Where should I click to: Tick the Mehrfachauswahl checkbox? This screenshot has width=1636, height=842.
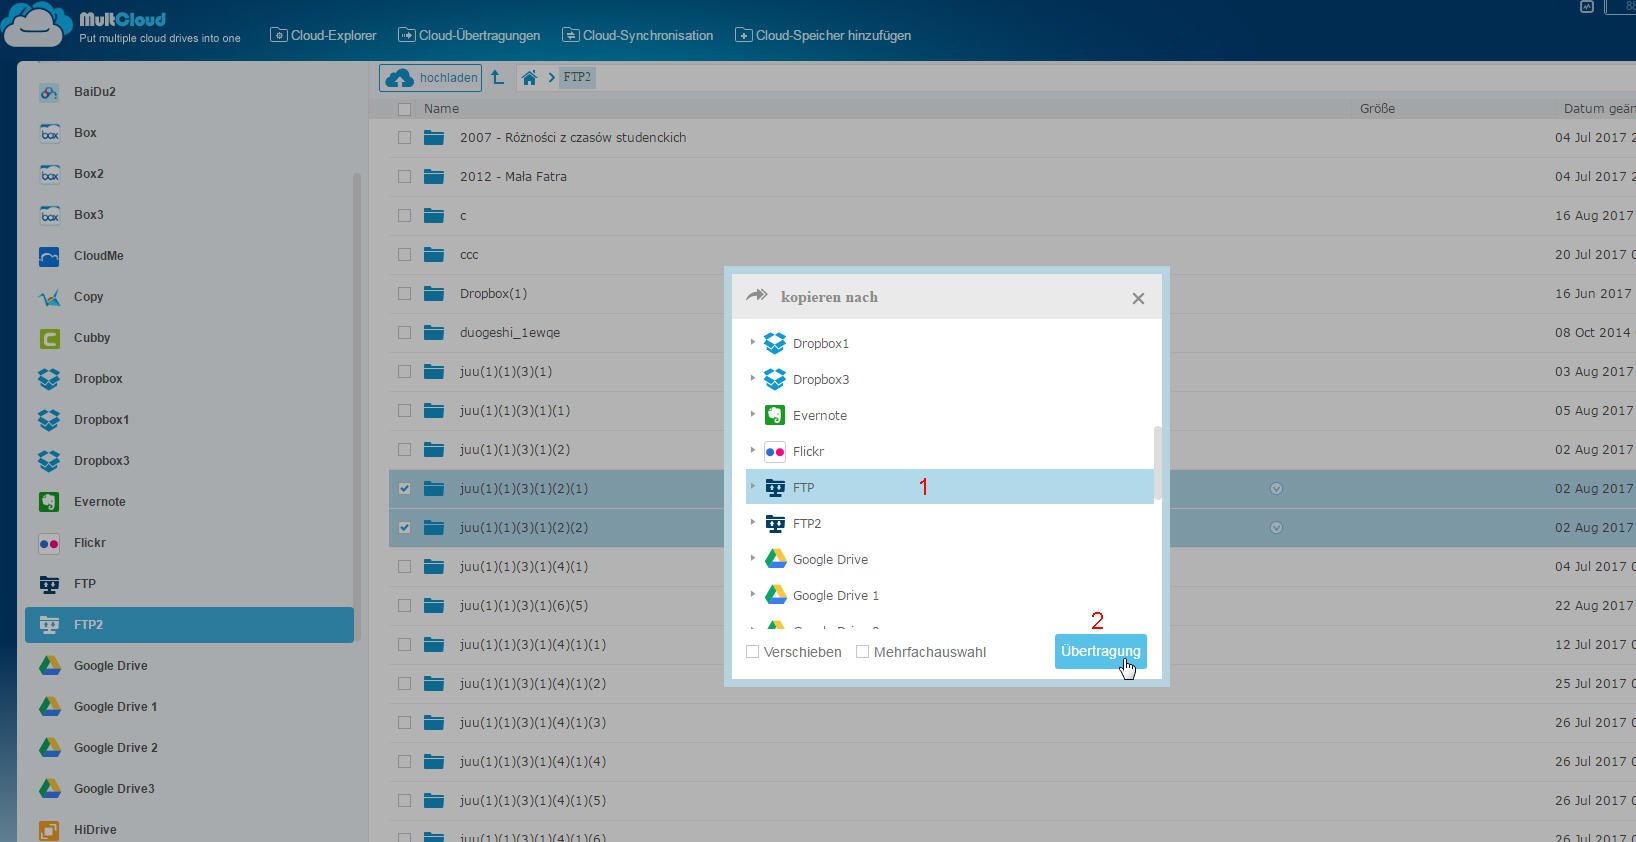point(863,652)
